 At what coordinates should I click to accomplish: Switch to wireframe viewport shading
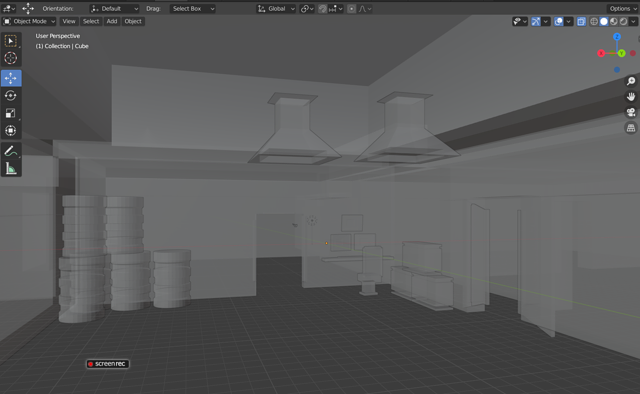[594, 21]
